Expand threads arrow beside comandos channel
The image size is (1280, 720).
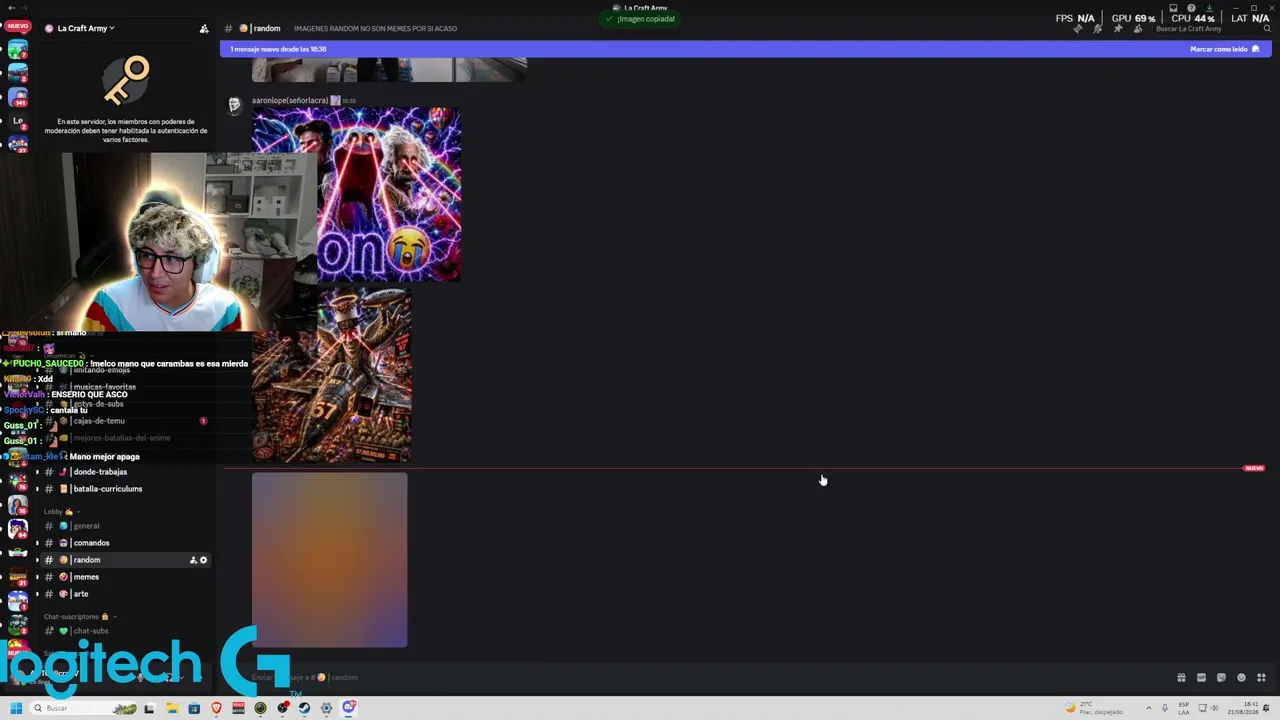tap(37, 543)
